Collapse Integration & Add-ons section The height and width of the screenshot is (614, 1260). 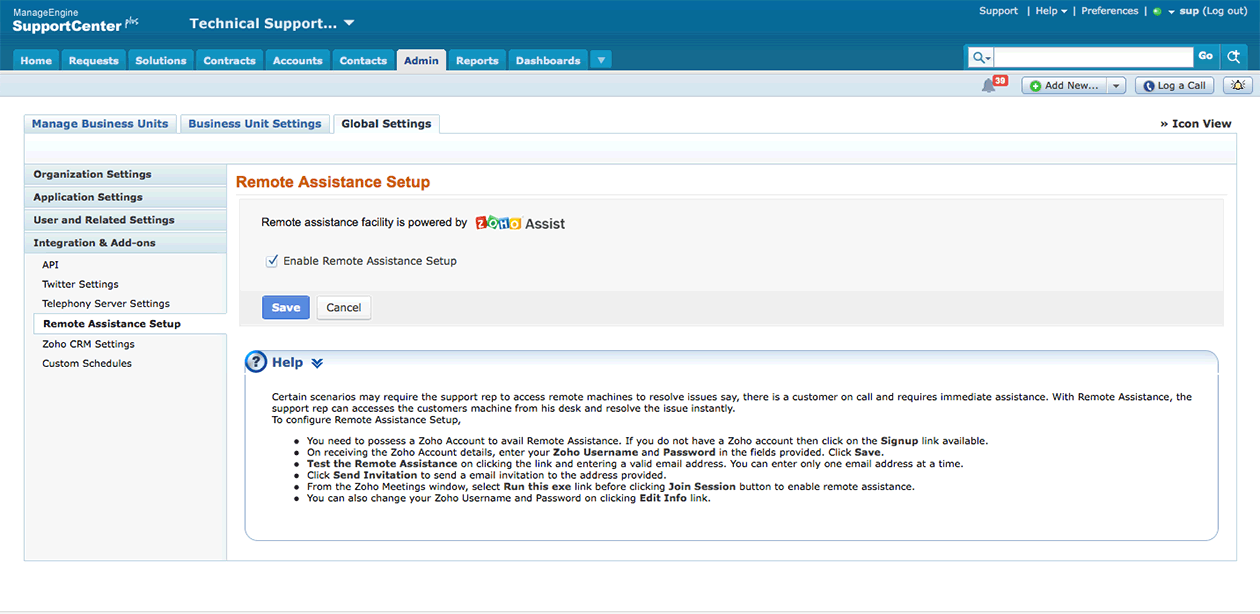pyautogui.click(x=125, y=243)
